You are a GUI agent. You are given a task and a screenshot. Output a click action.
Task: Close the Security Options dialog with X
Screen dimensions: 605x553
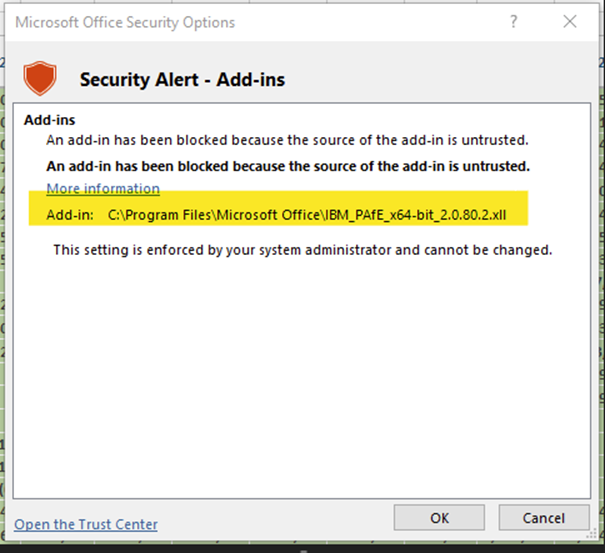pyautogui.click(x=570, y=22)
